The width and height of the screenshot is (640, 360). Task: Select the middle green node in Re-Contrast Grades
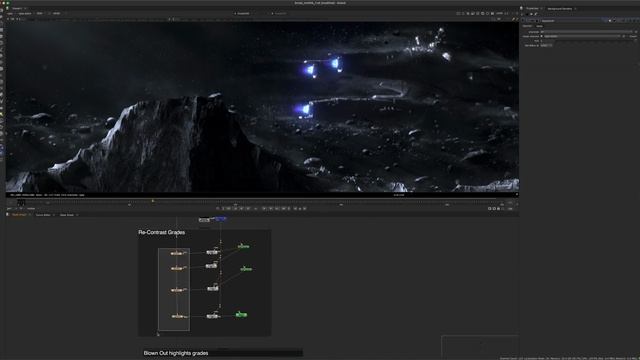[246, 269]
